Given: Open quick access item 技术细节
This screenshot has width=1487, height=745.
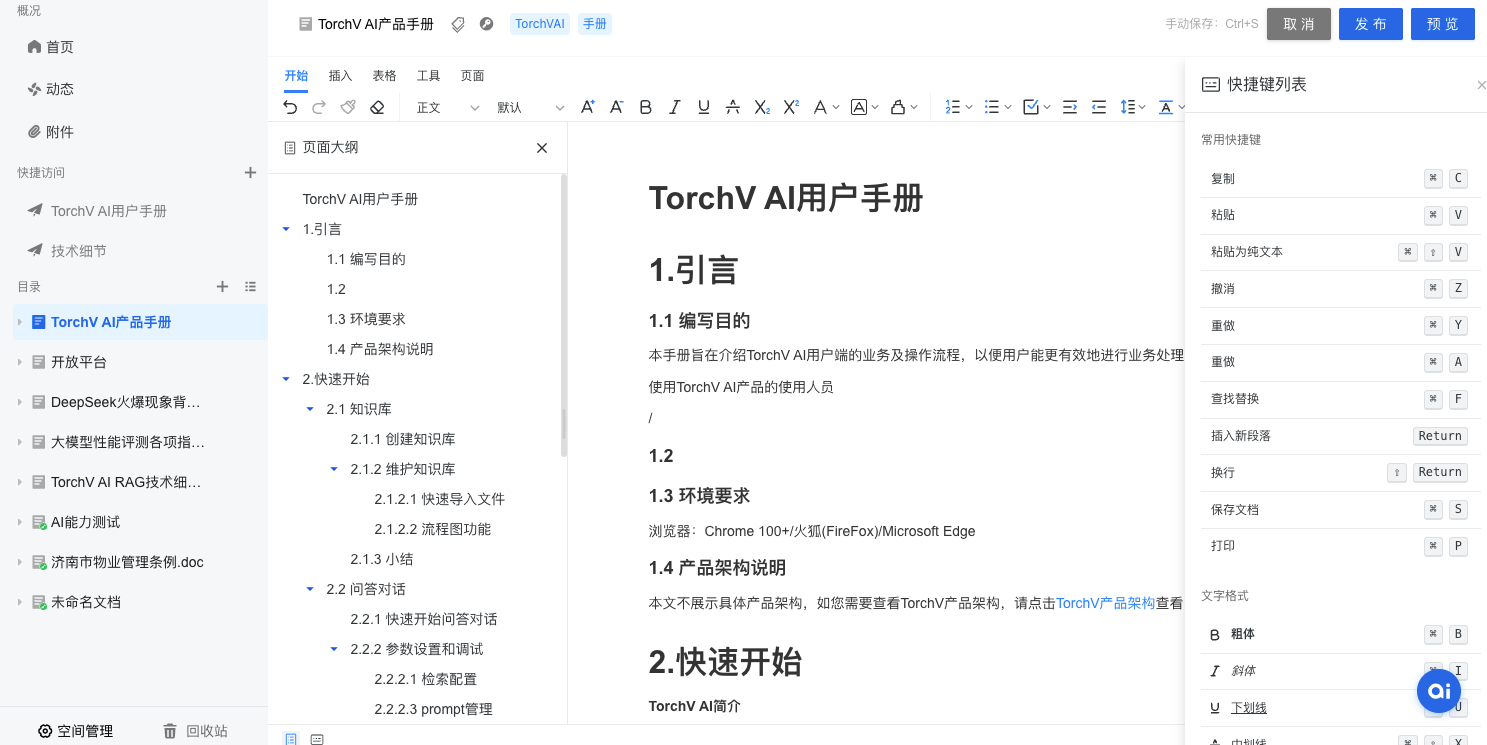Looking at the screenshot, I should click(x=79, y=251).
